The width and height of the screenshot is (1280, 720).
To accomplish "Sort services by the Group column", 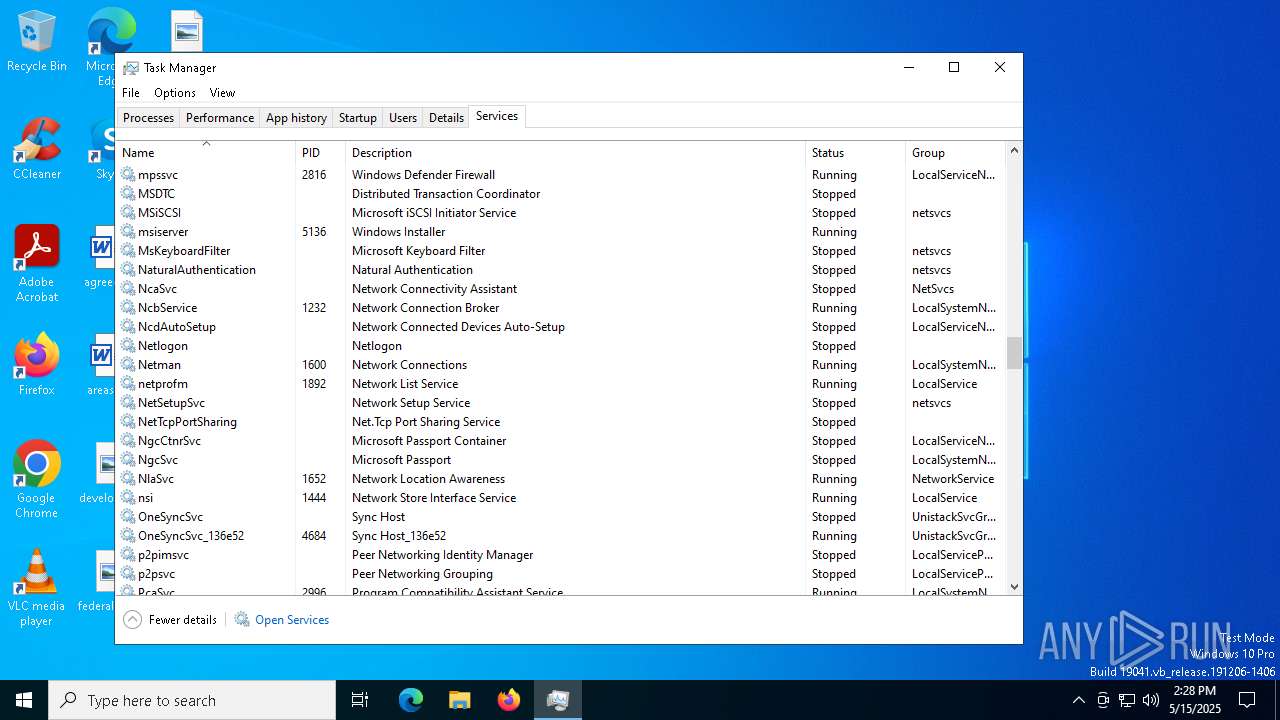I will pos(955,153).
